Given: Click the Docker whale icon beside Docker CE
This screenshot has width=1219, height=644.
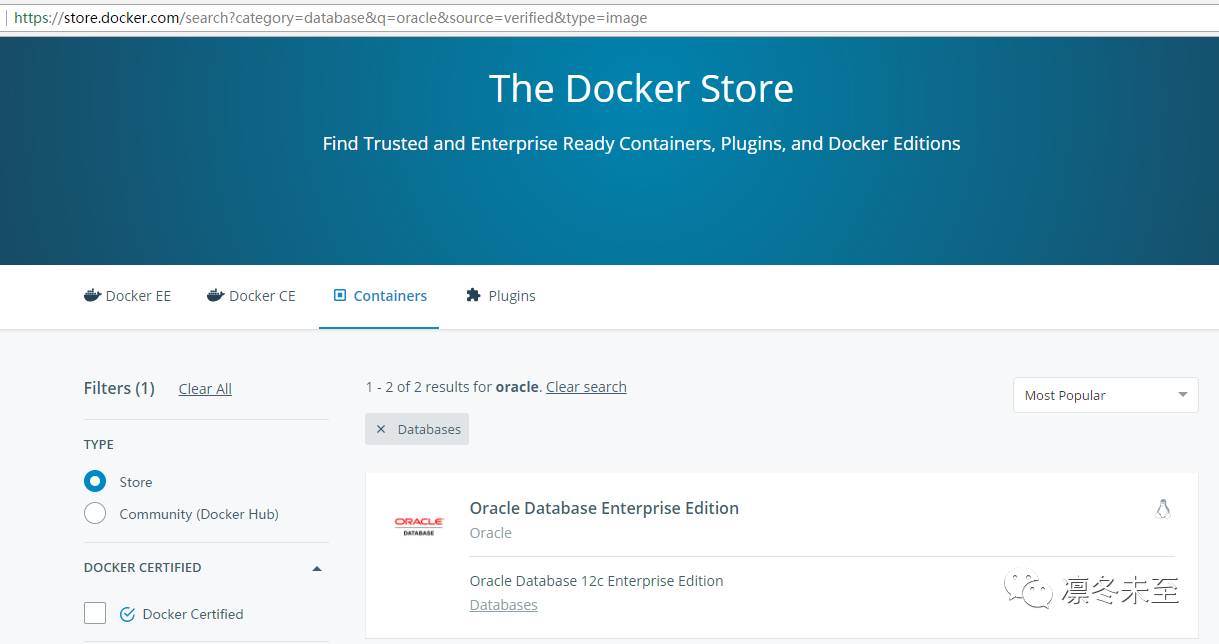Looking at the screenshot, I should coord(215,295).
